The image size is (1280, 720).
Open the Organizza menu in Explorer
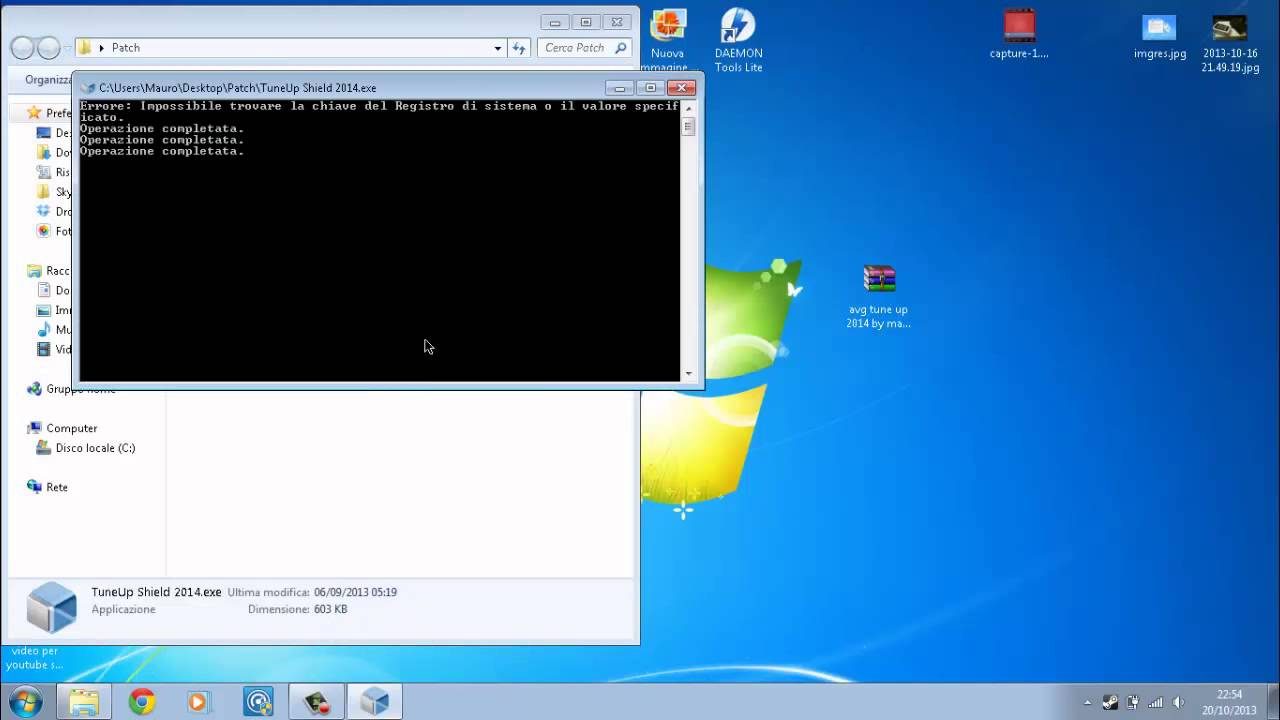(48, 79)
